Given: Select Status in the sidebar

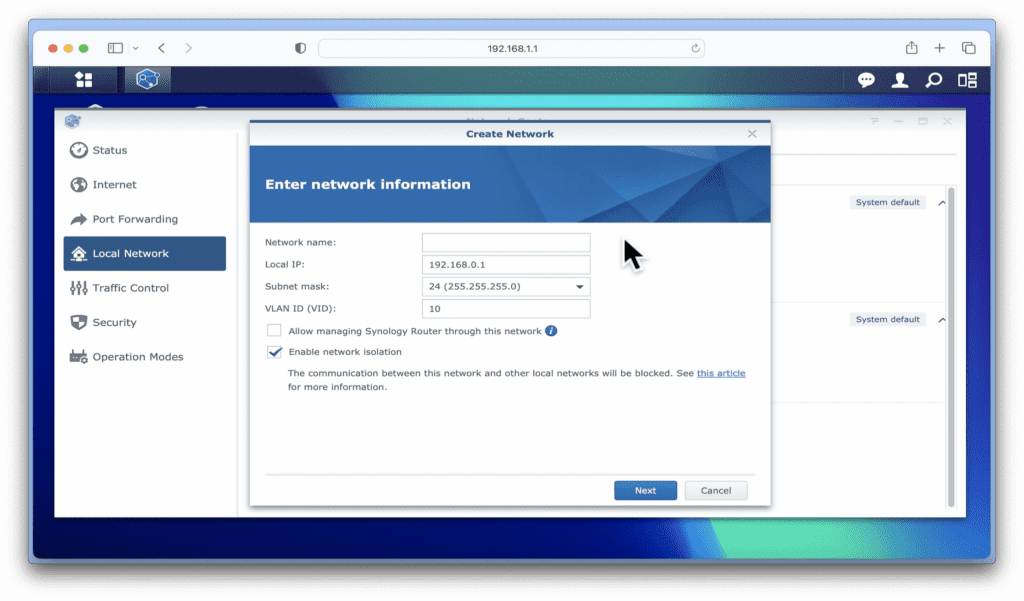Looking at the screenshot, I should (x=145, y=150).
